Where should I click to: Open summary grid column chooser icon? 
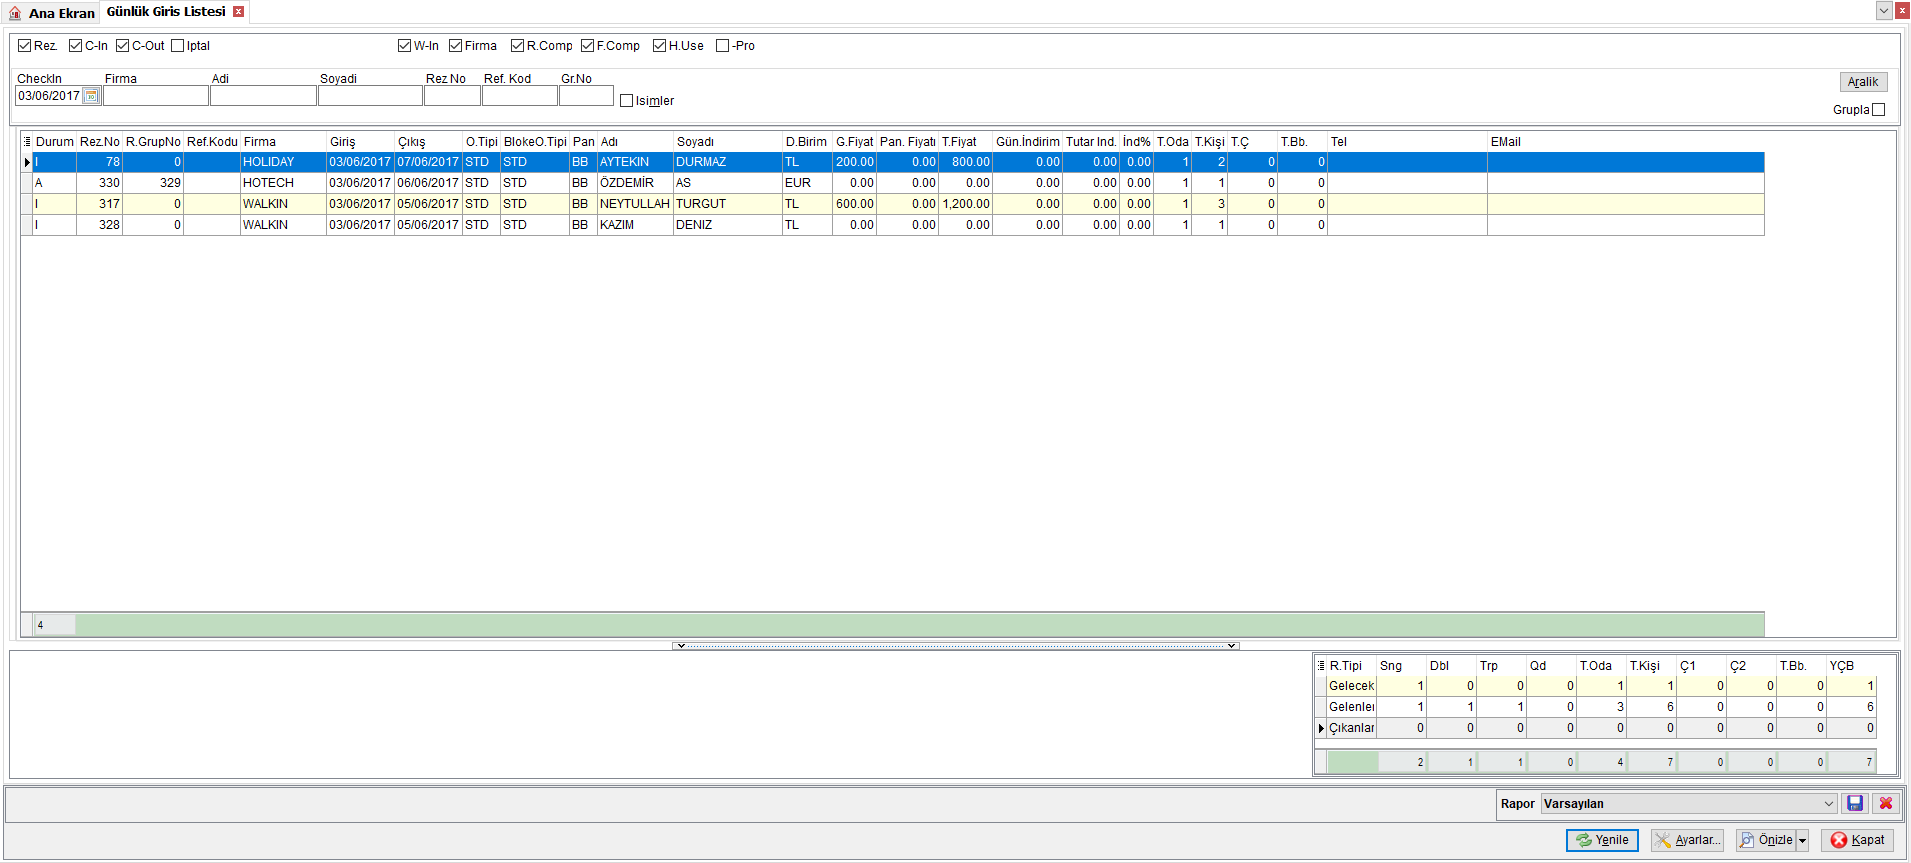tap(1321, 666)
